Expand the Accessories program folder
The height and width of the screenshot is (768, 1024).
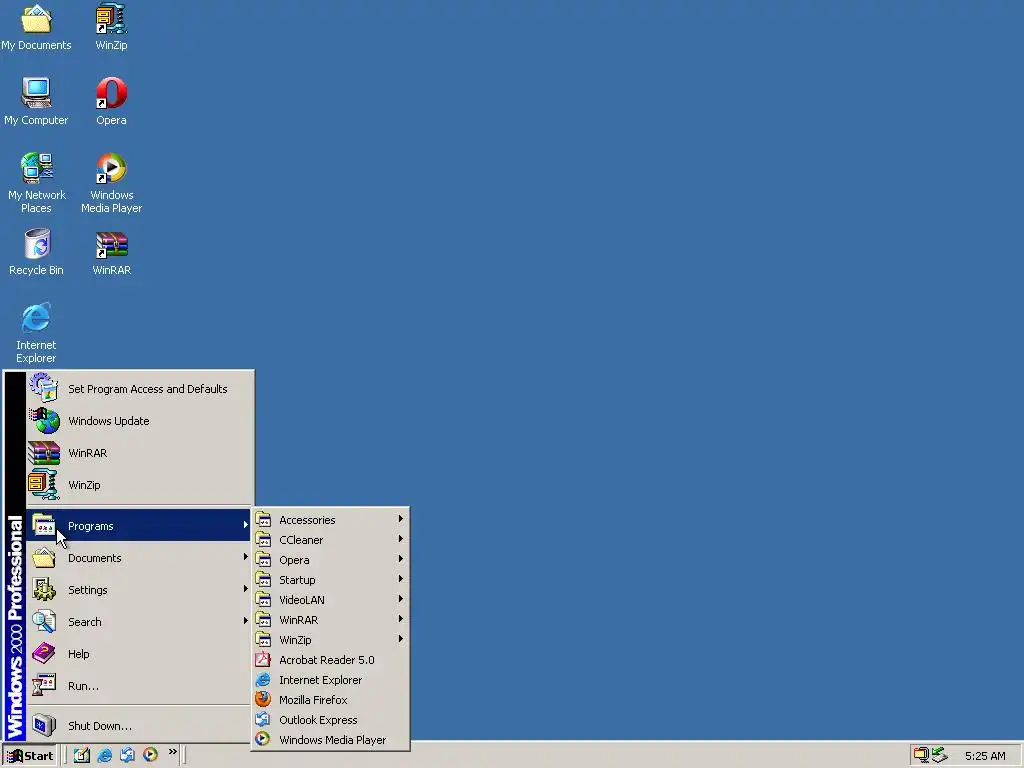[x=330, y=520]
